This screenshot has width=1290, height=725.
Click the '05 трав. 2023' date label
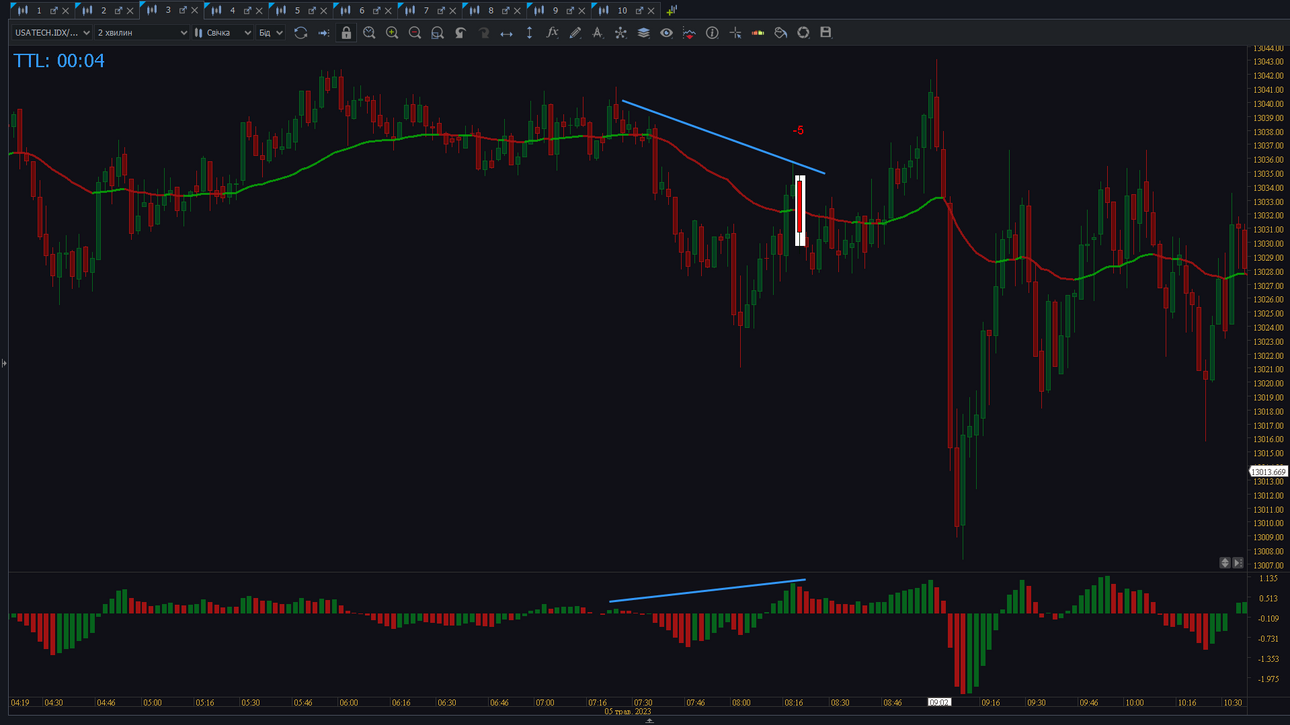tap(628, 712)
